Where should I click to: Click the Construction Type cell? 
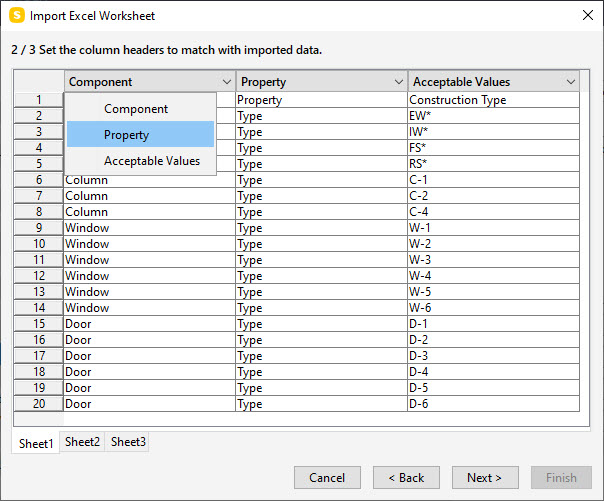[493, 100]
